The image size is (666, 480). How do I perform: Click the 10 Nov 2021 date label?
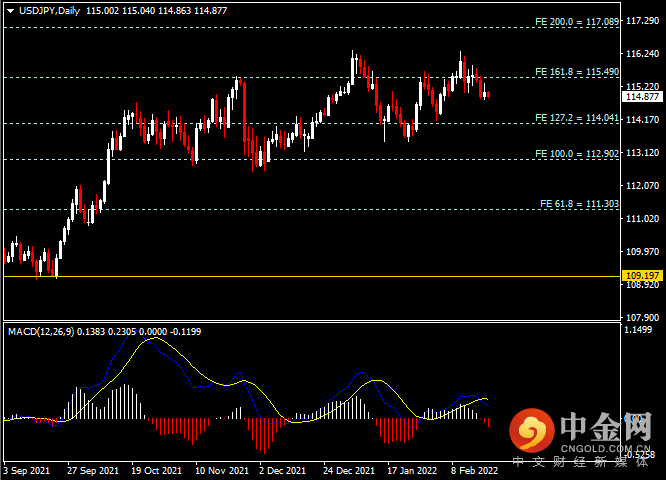222,471
